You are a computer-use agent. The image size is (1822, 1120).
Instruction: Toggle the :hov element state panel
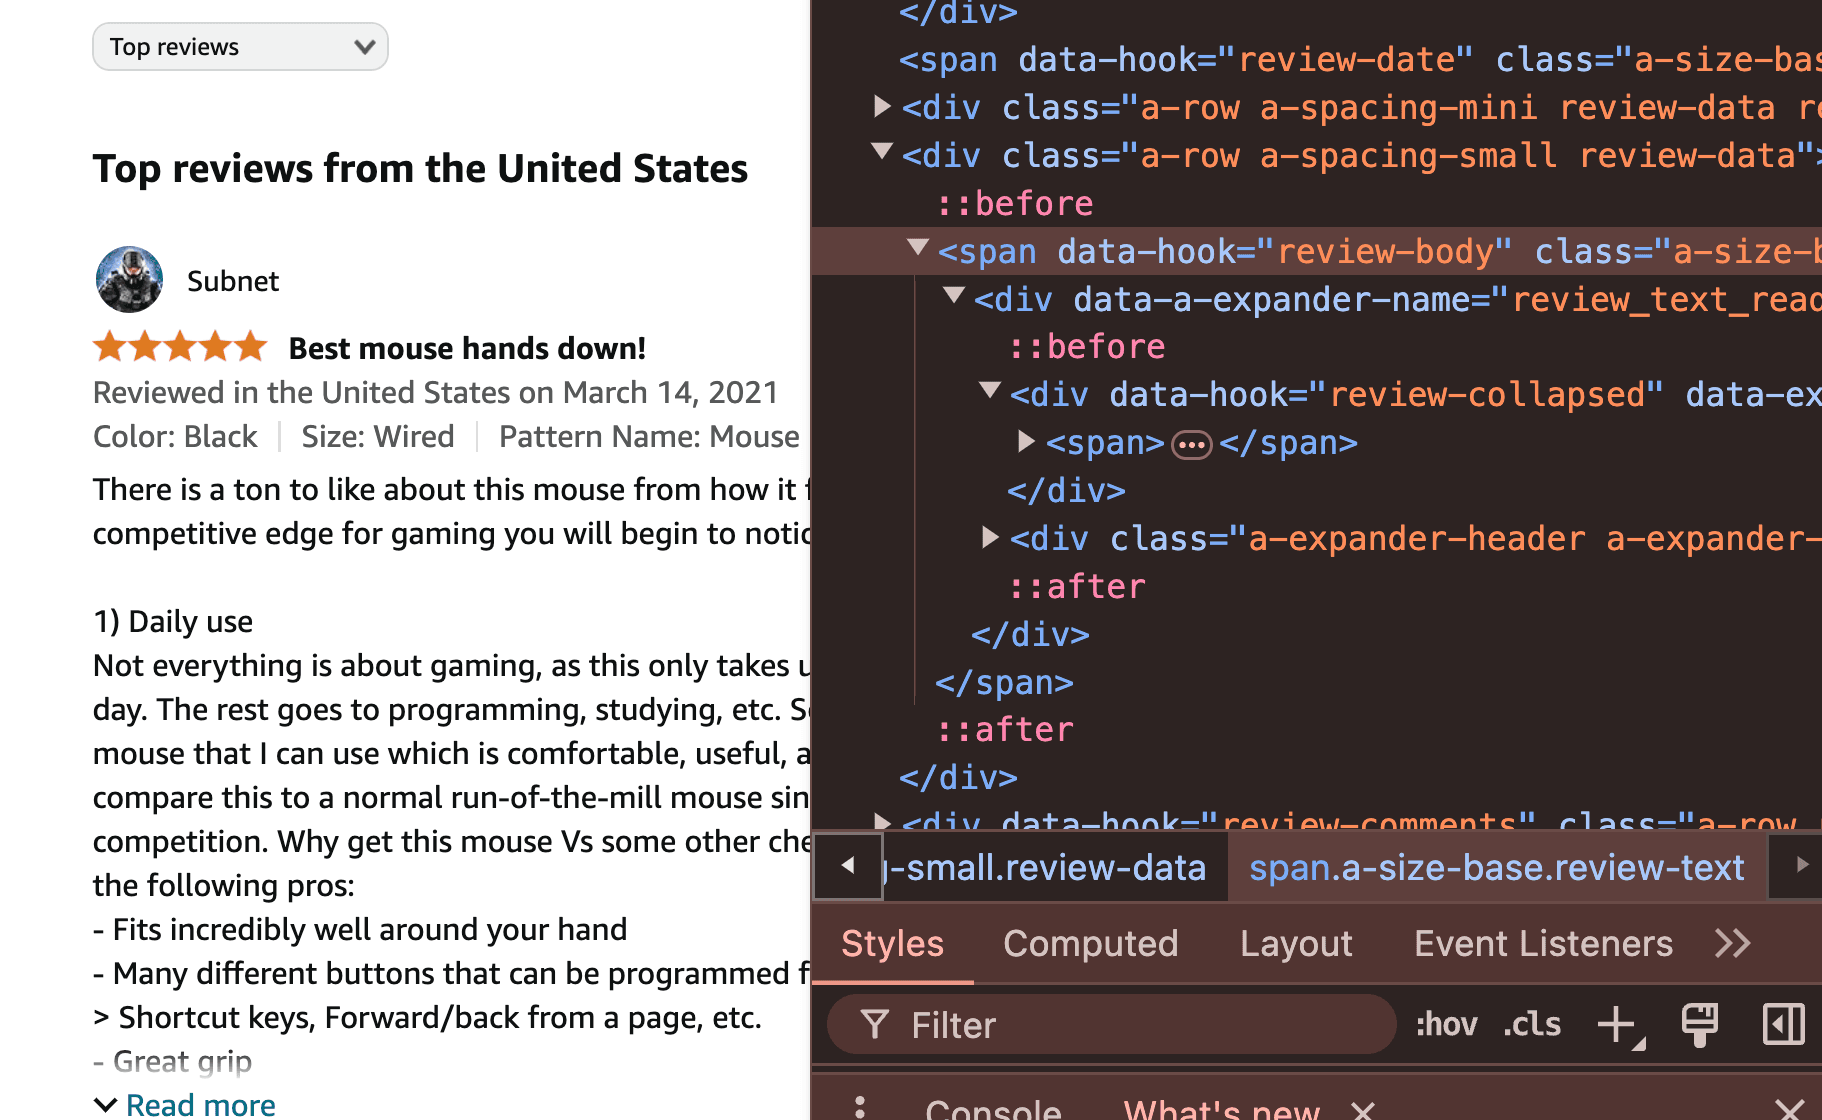tap(1446, 1024)
